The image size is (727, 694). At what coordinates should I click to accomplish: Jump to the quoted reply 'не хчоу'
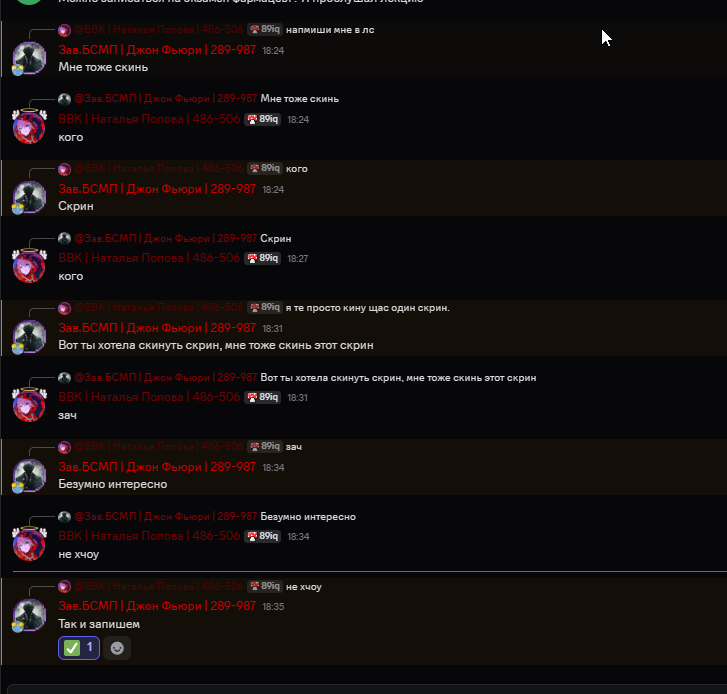point(304,586)
